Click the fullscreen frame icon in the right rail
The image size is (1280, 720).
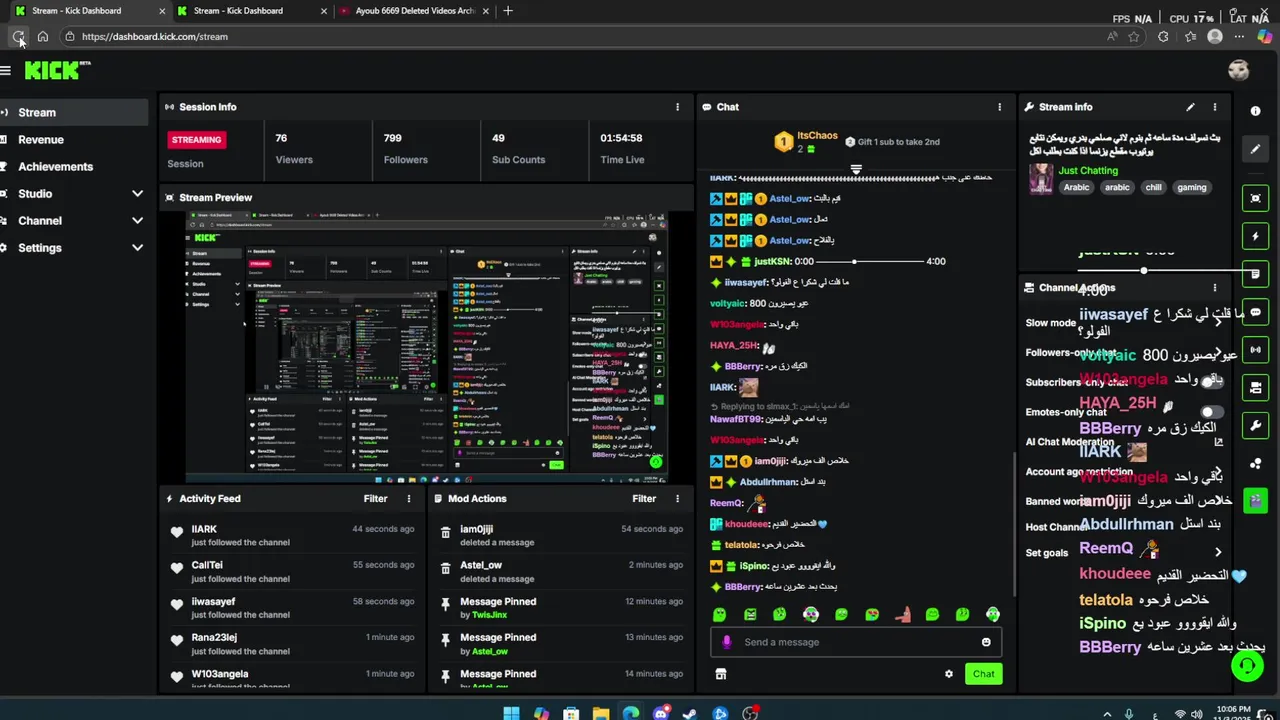pos(1256,198)
